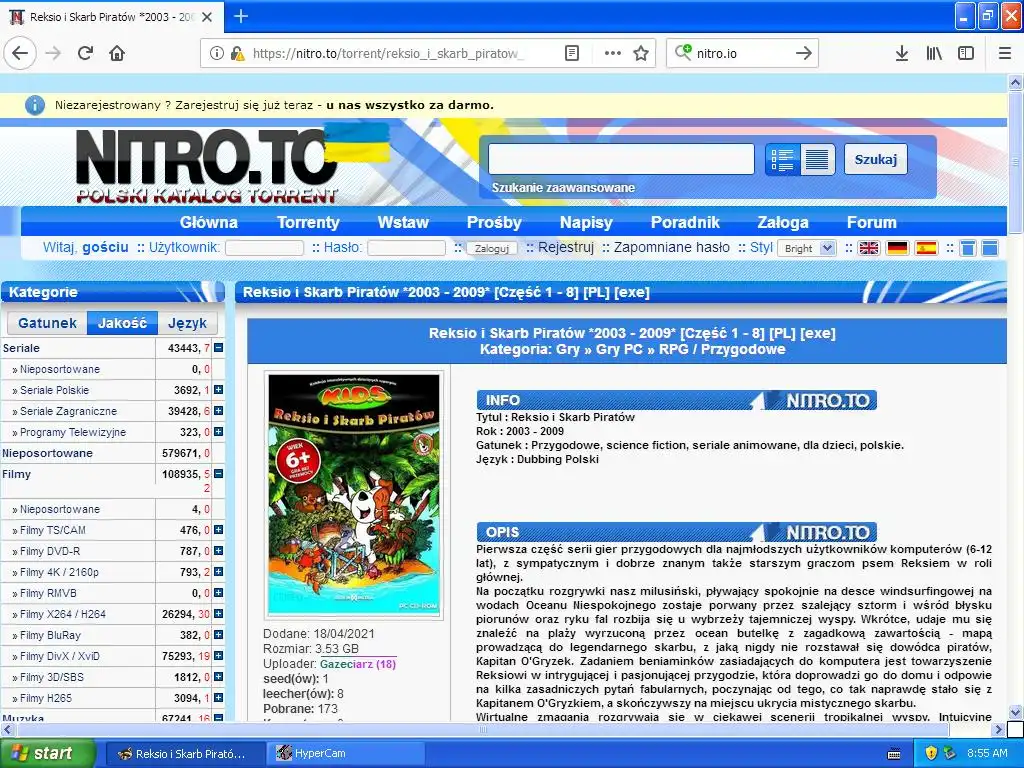
Task: Select the compact lines view search icon
Action: 817,159
